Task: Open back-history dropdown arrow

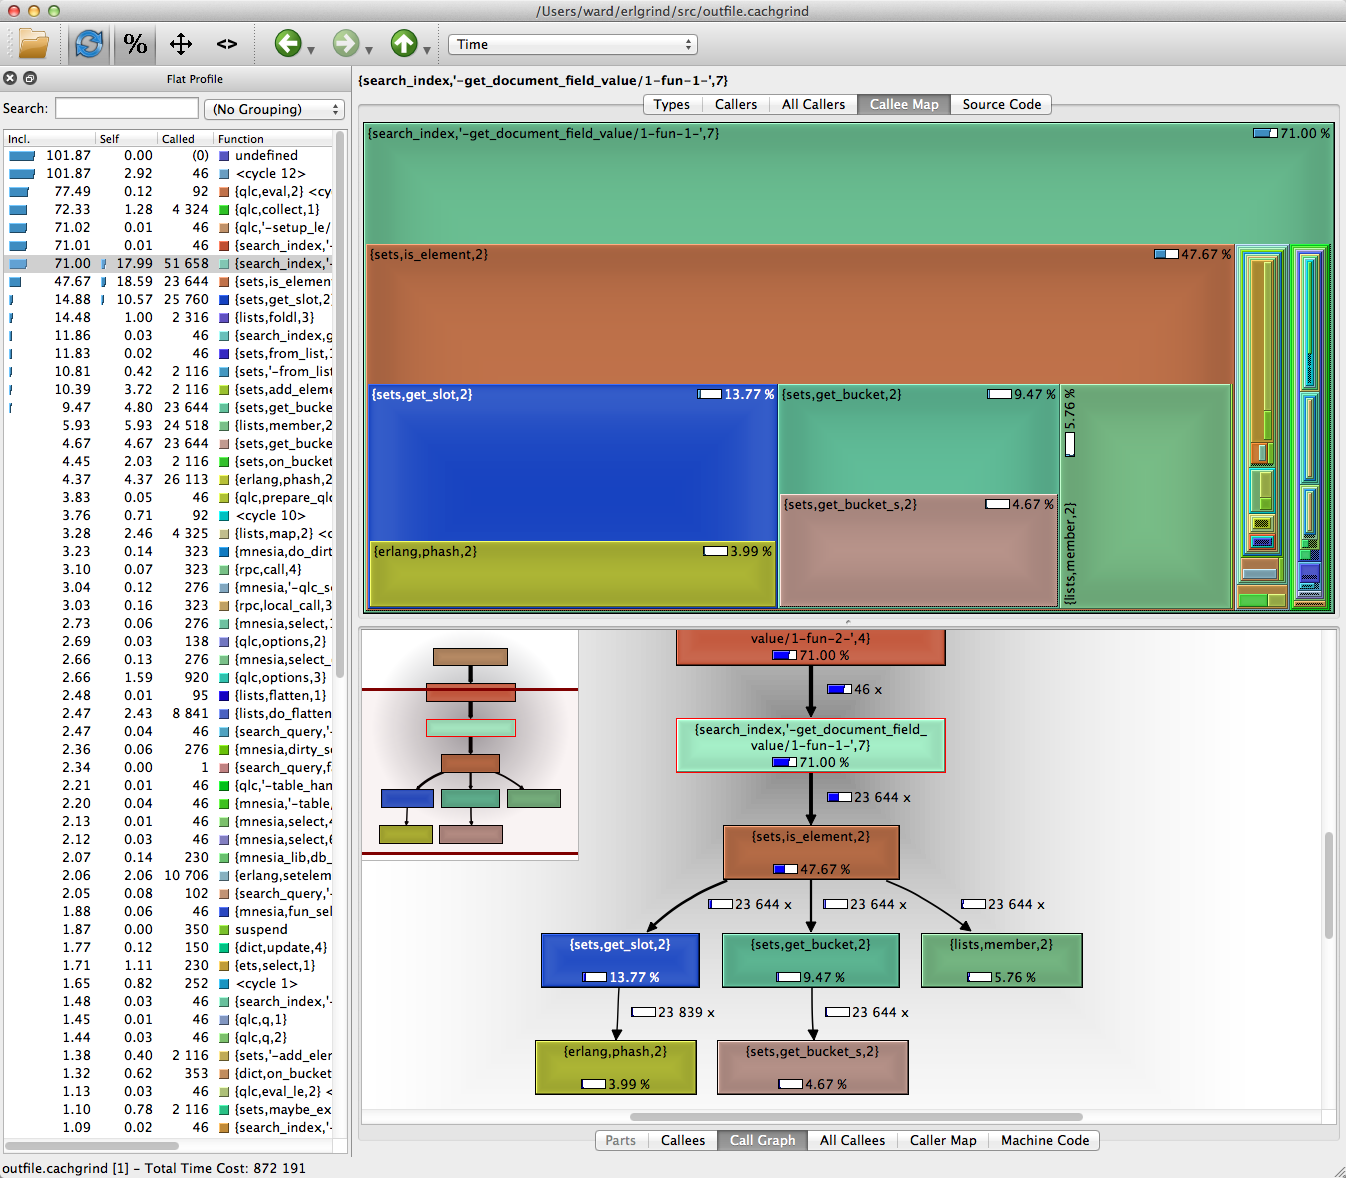Action: tap(311, 50)
